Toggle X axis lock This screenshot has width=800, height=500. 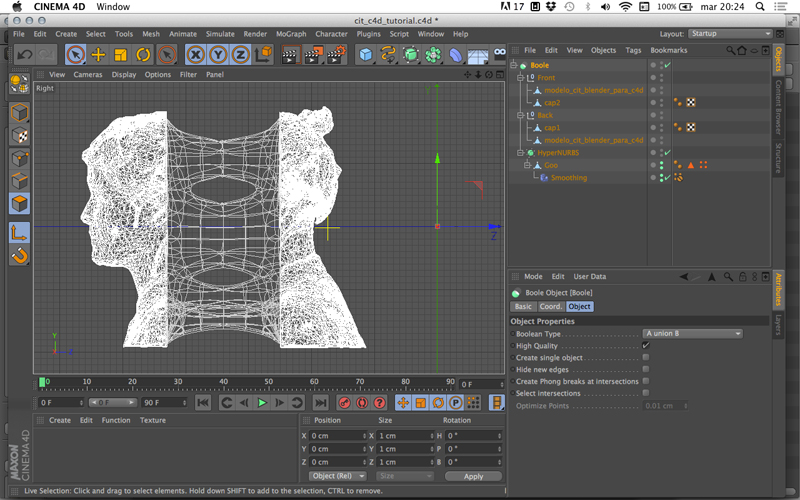coord(195,55)
